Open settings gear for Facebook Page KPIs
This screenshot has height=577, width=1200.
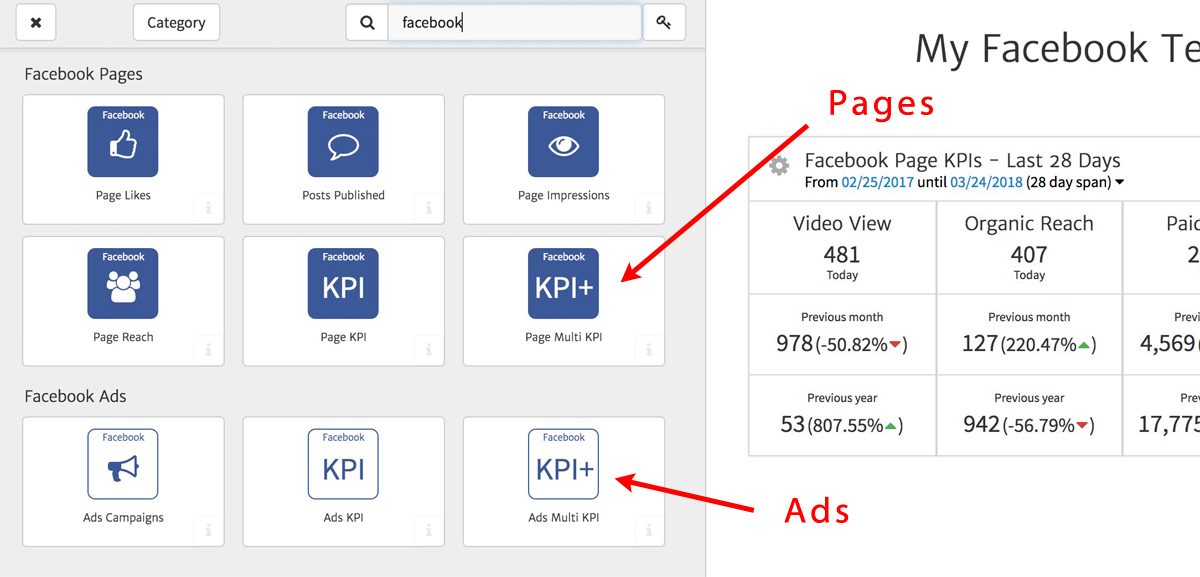[779, 166]
